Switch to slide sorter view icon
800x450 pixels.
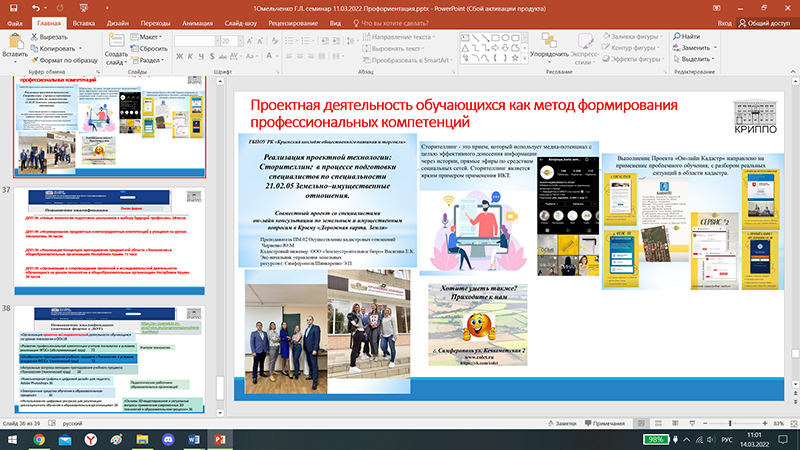[x=658, y=423]
